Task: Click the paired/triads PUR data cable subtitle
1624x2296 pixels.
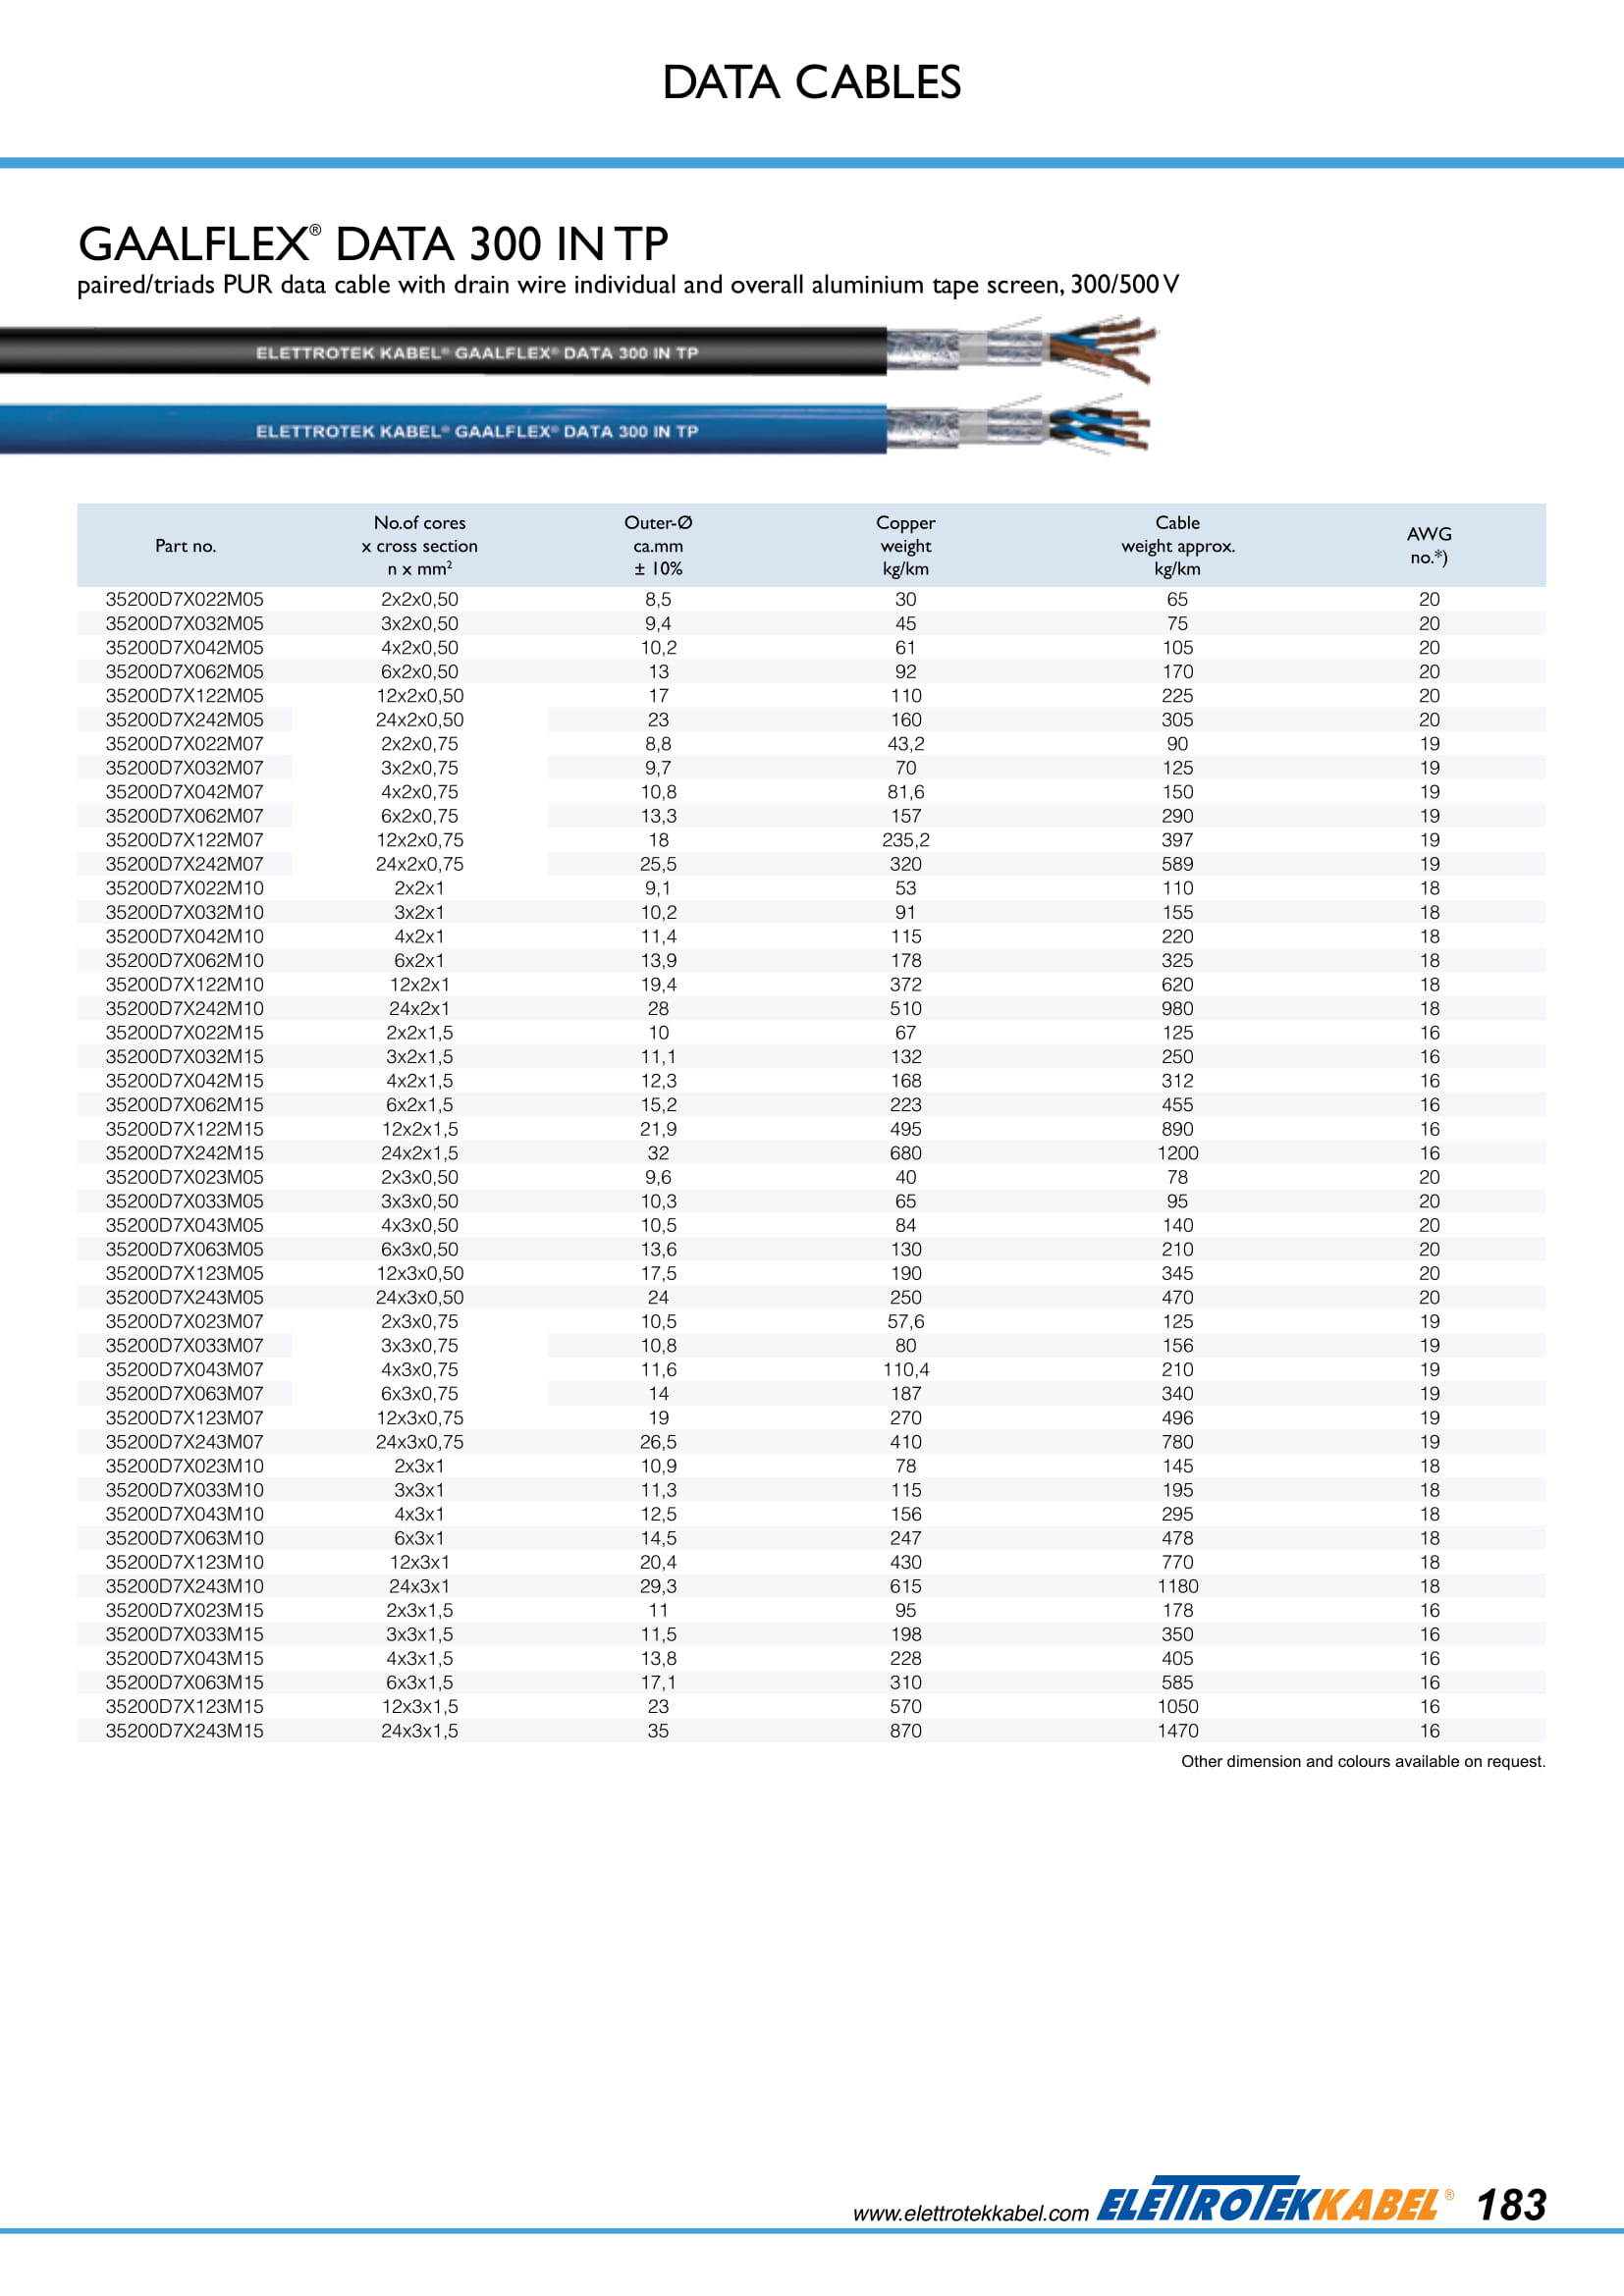Action: (628, 285)
